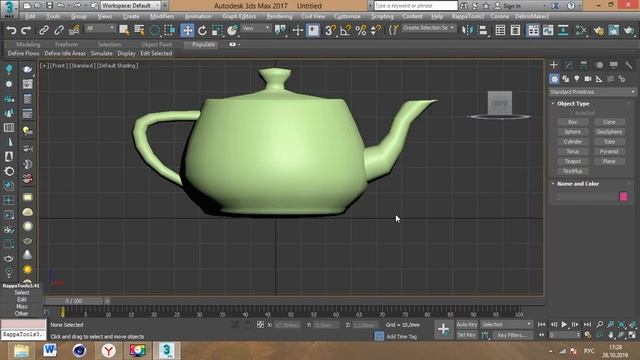Toggle Window/Crossing selection mode
The height and width of the screenshot is (360, 640).
(x=169, y=30)
